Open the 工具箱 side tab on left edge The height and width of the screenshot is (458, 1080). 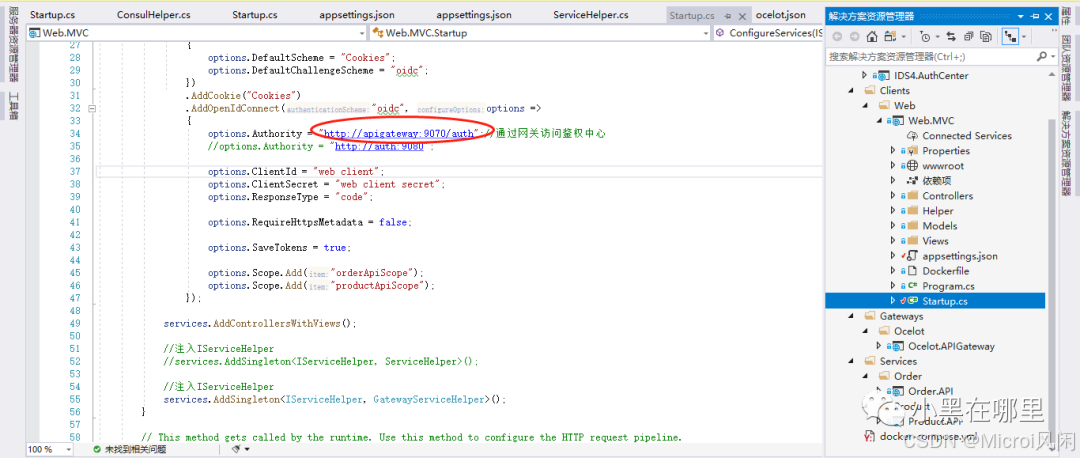(x=13, y=107)
